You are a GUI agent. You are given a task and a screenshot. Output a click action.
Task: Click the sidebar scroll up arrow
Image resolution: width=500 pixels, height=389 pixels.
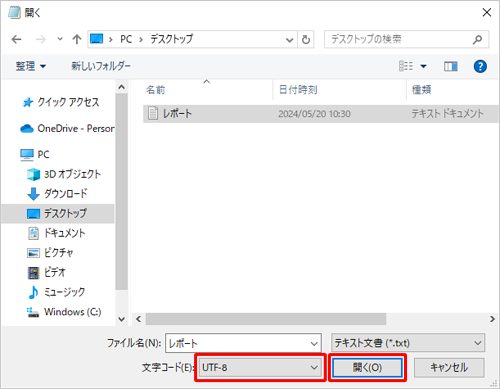122,87
